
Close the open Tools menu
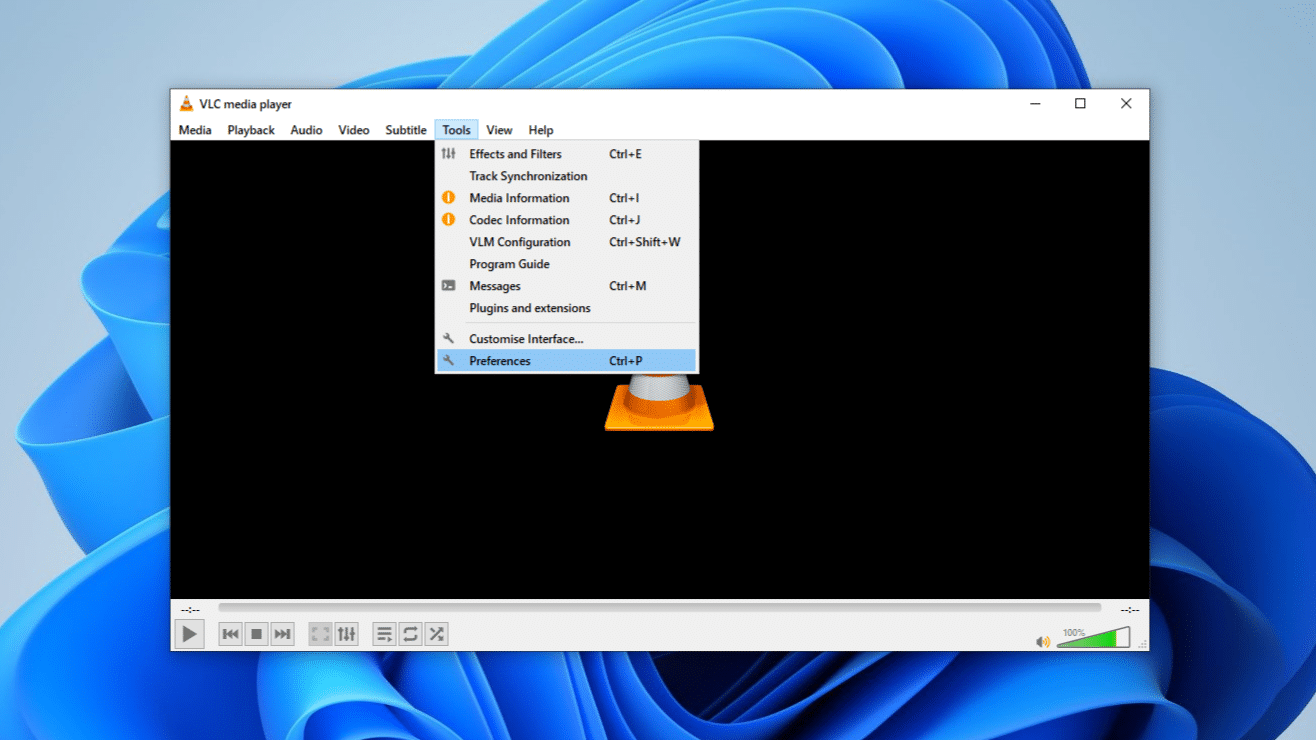[456, 130]
